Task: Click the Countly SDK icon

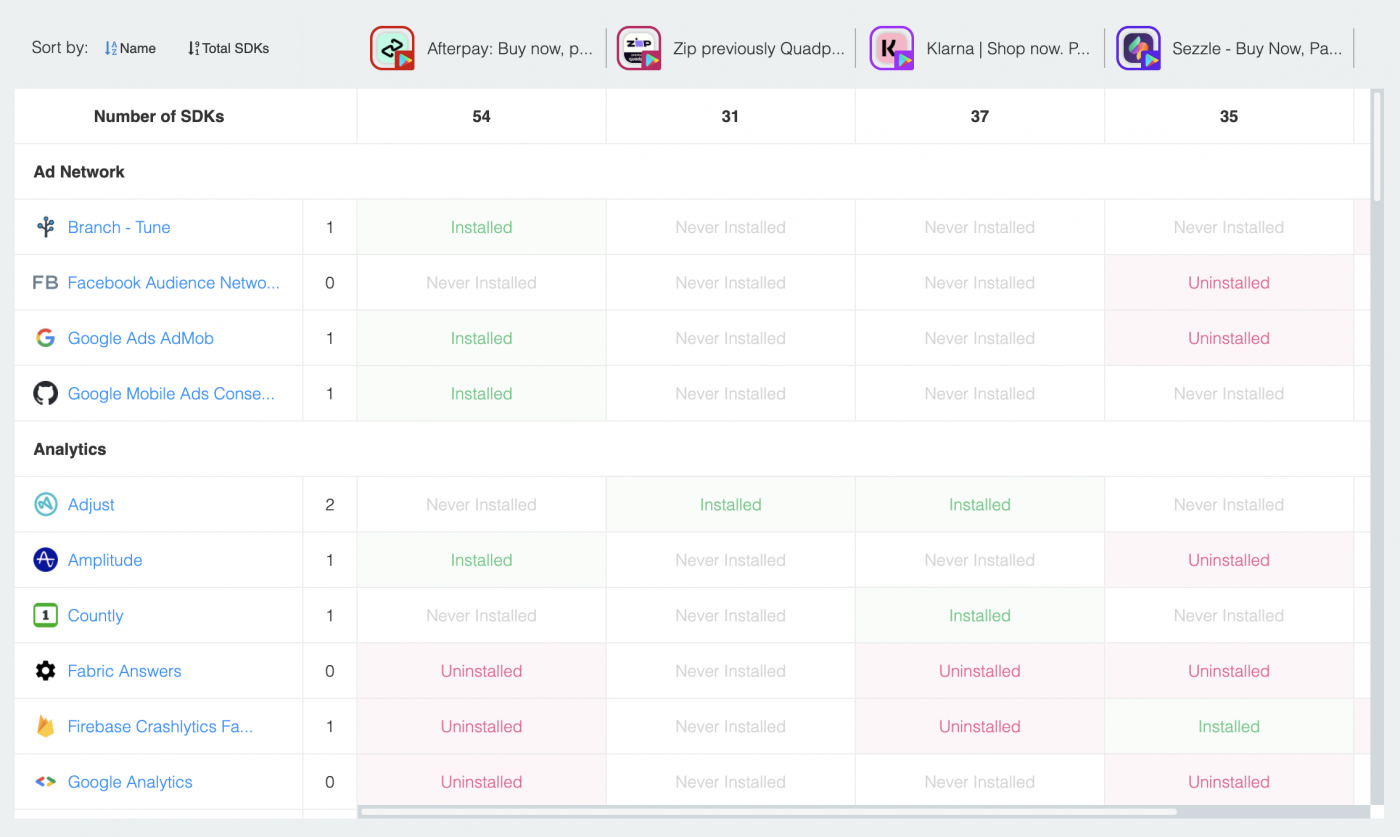Action: [x=46, y=616]
